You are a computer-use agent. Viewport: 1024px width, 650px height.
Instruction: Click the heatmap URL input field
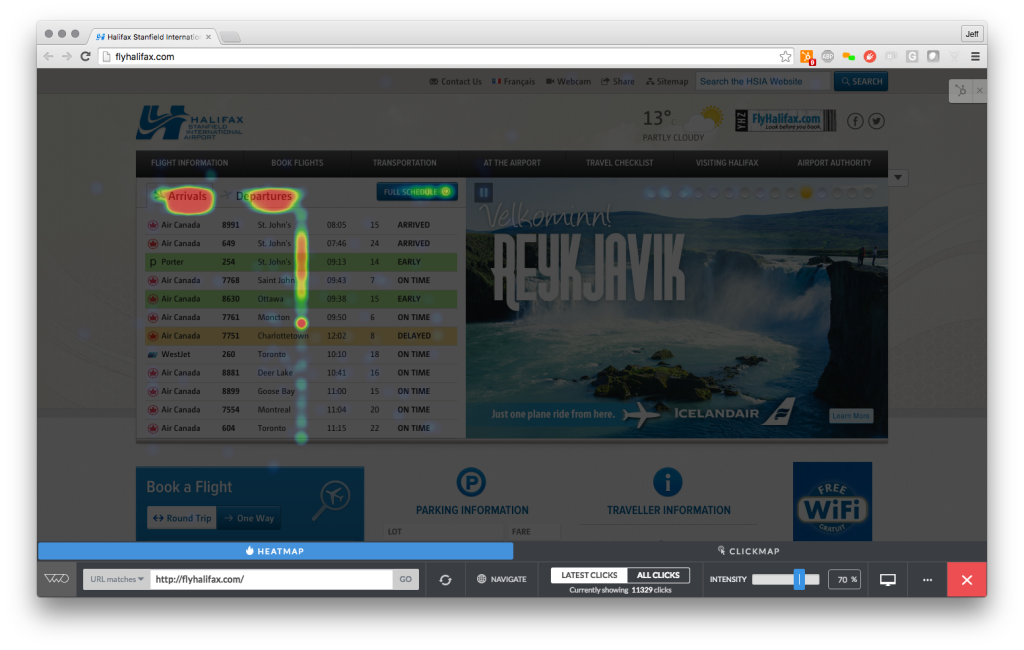pos(271,579)
